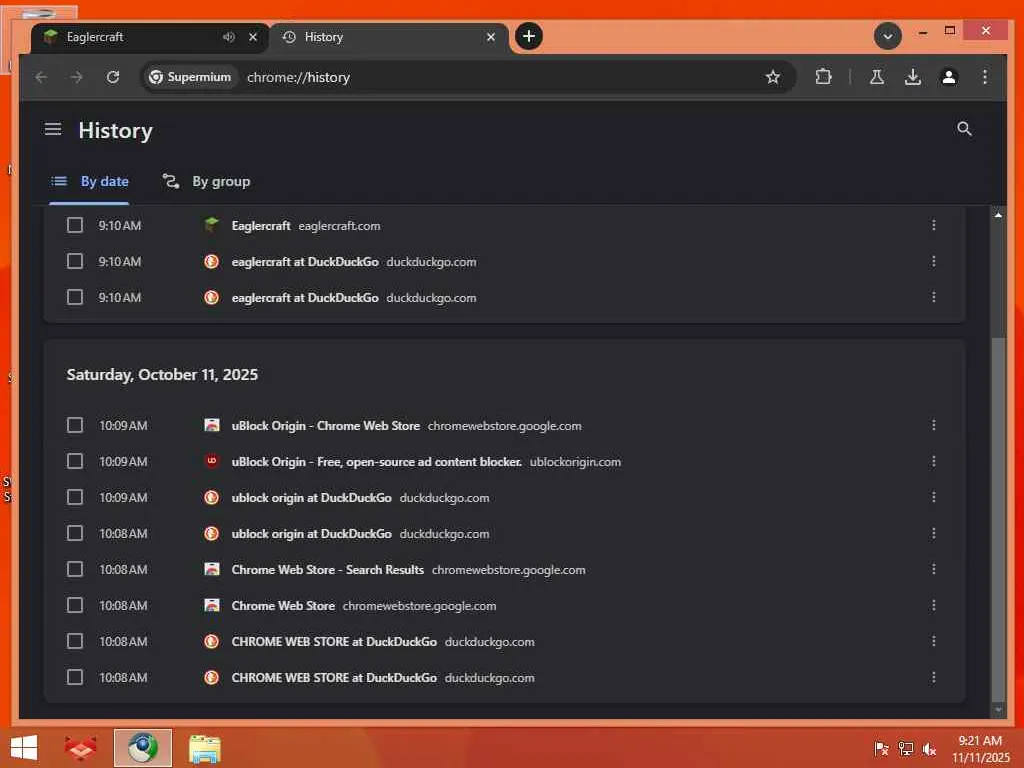Mute the Eaglercraft tab audio icon
The image size is (1024, 768).
(x=229, y=37)
